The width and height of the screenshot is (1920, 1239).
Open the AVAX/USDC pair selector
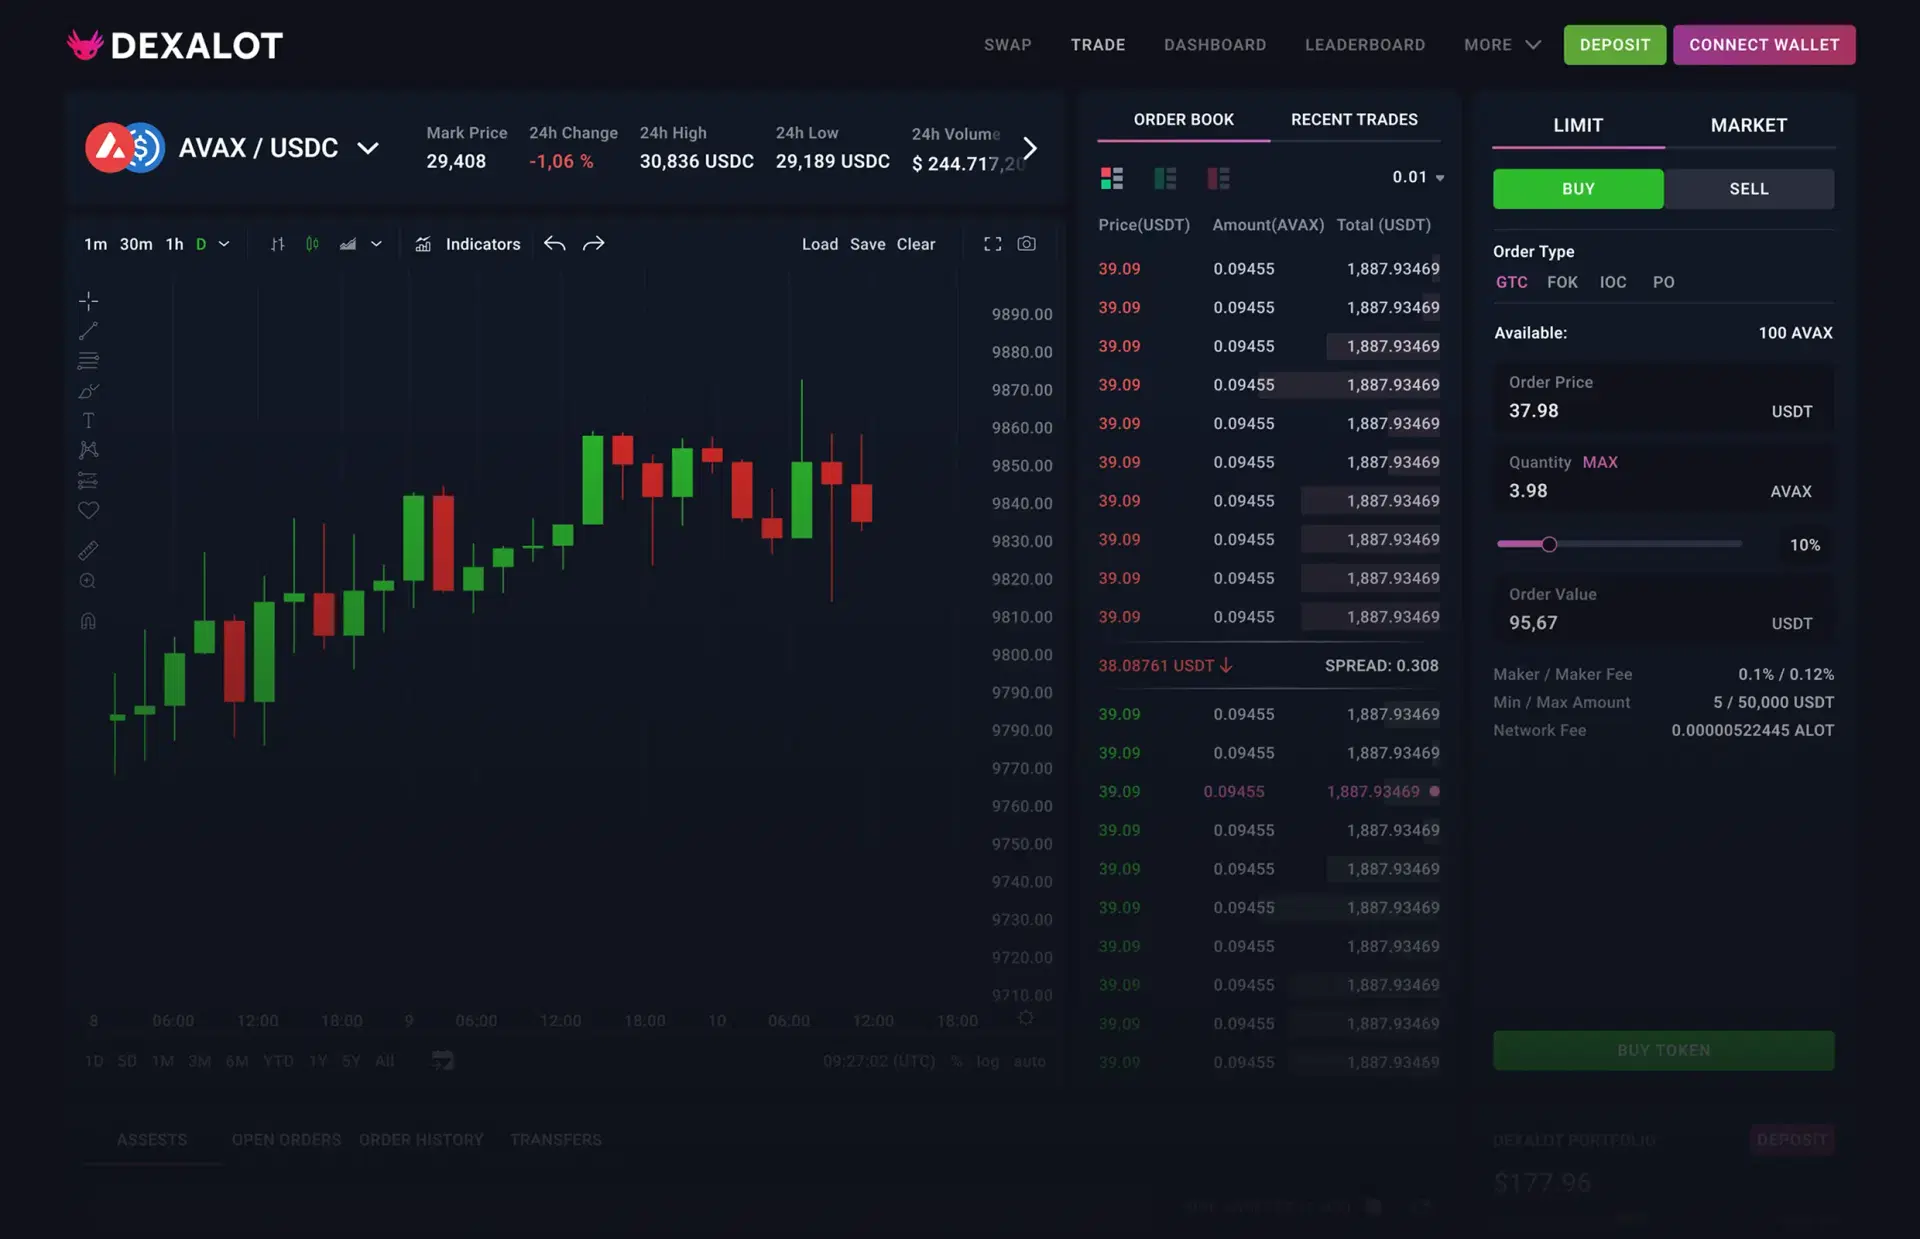click(x=369, y=148)
